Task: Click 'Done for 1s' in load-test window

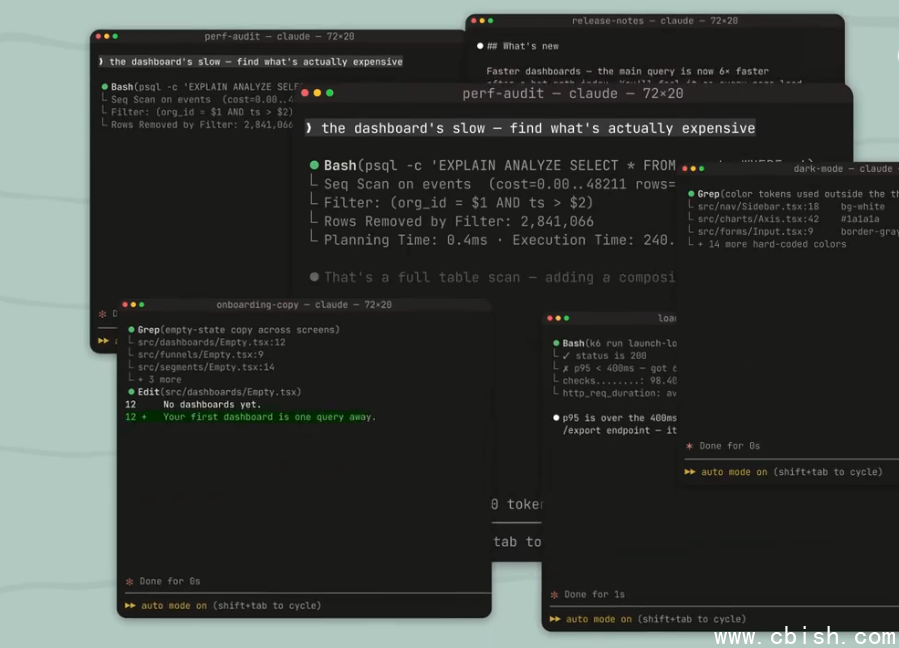Action: (595, 595)
